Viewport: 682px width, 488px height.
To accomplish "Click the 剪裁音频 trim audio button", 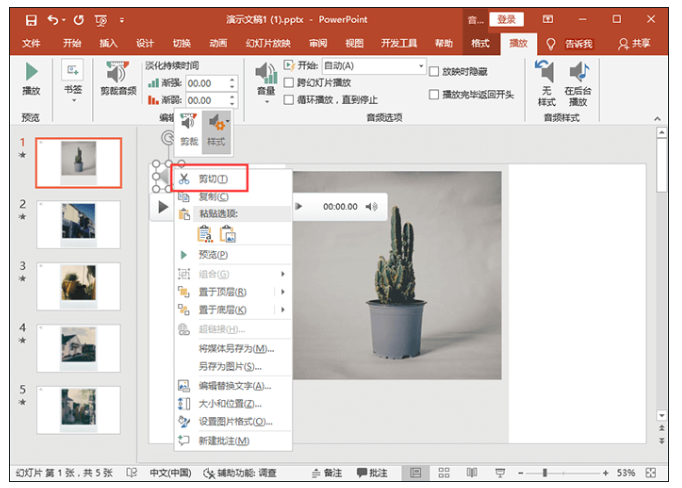I will coord(118,79).
